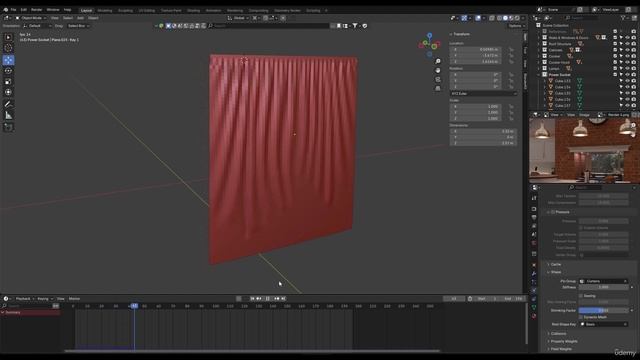
Task: Select the Add Cube tool in toolbar
Action: 8,127
